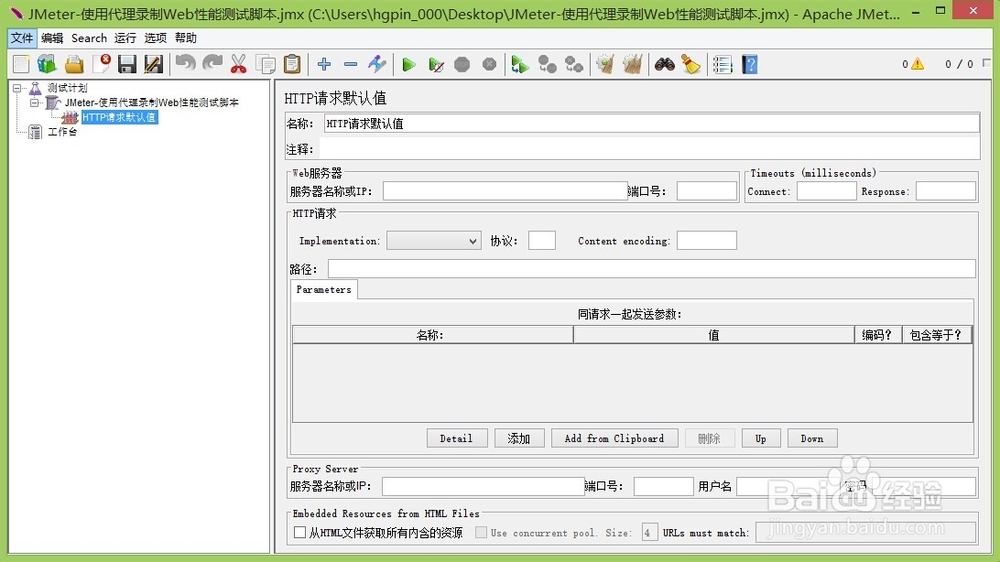This screenshot has height=562, width=1000.
Task: Select HTTP请求默认值 tree item
Action: [x=119, y=117]
